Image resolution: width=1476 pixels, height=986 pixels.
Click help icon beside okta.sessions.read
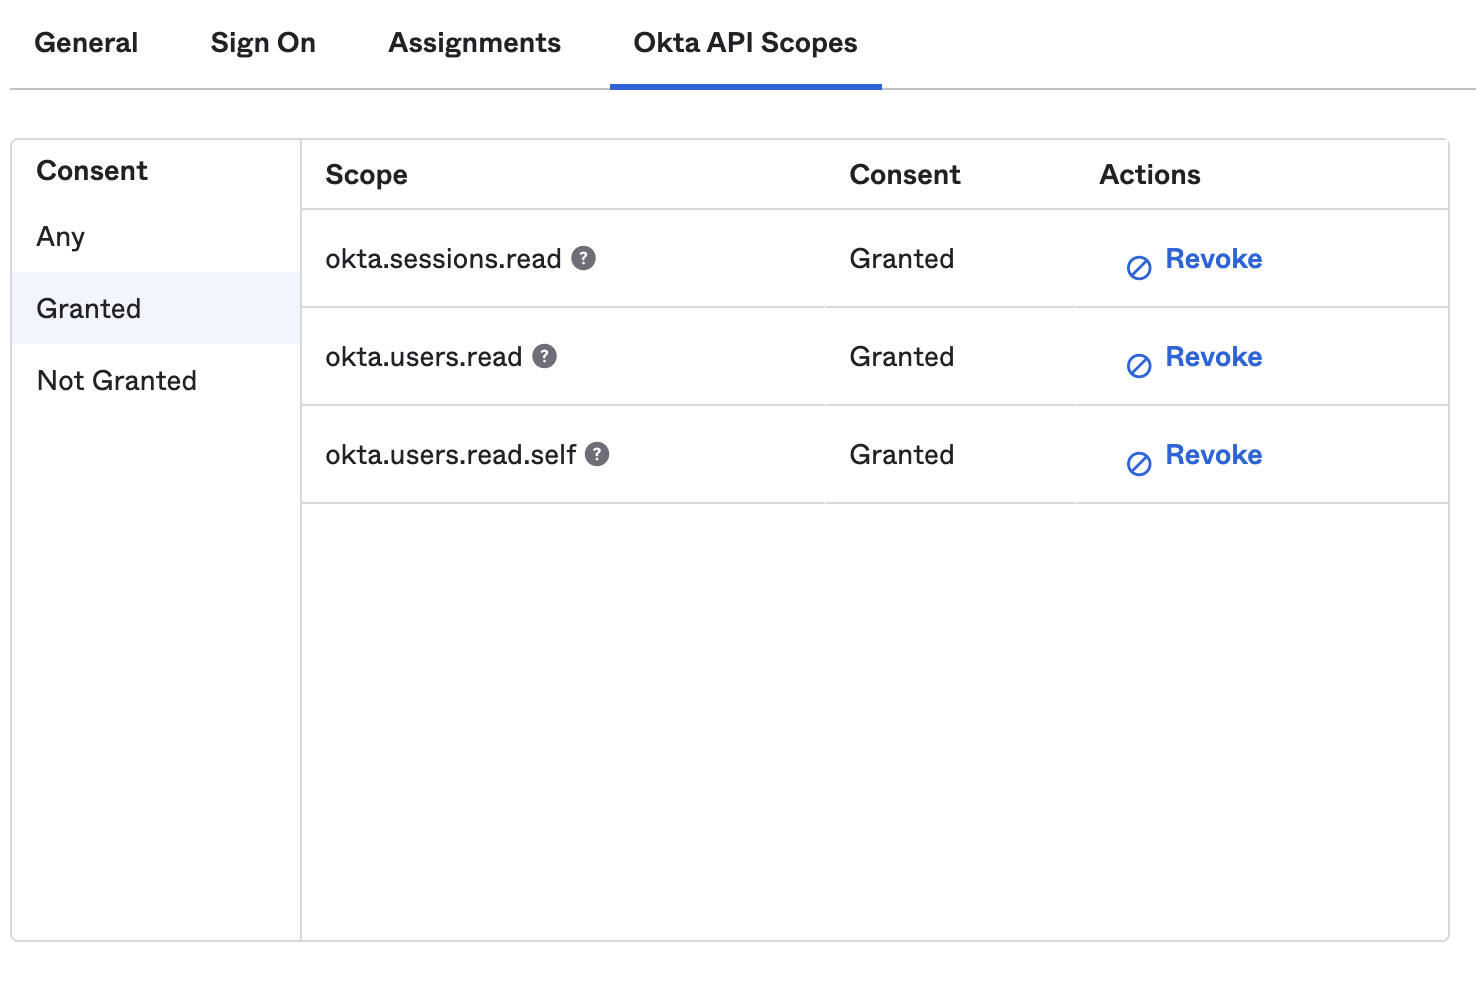point(584,258)
